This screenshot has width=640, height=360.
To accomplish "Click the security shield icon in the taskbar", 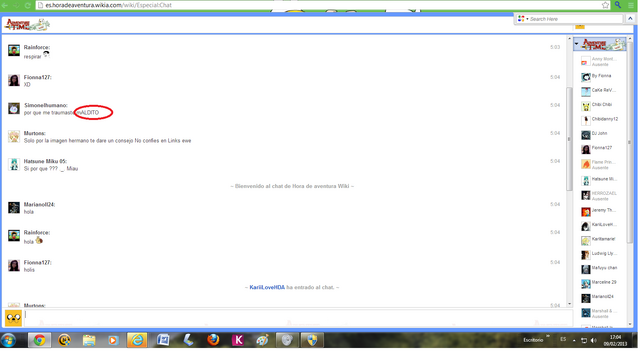I will pyautogui.click(x=312, y=340).
